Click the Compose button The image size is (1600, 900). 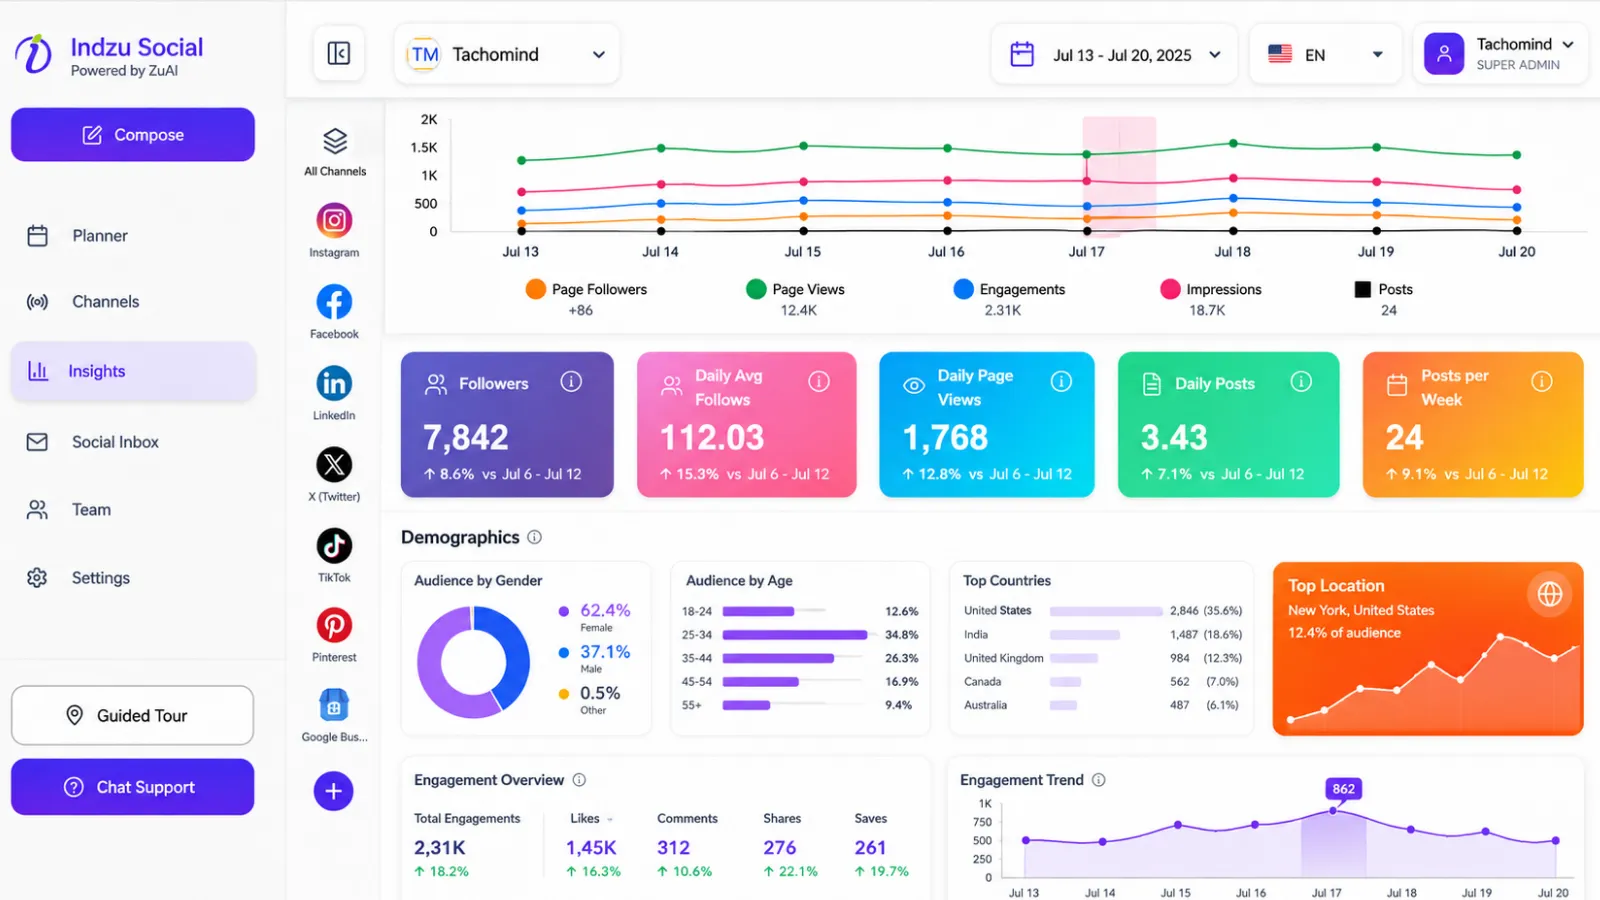tap(133, 135)
